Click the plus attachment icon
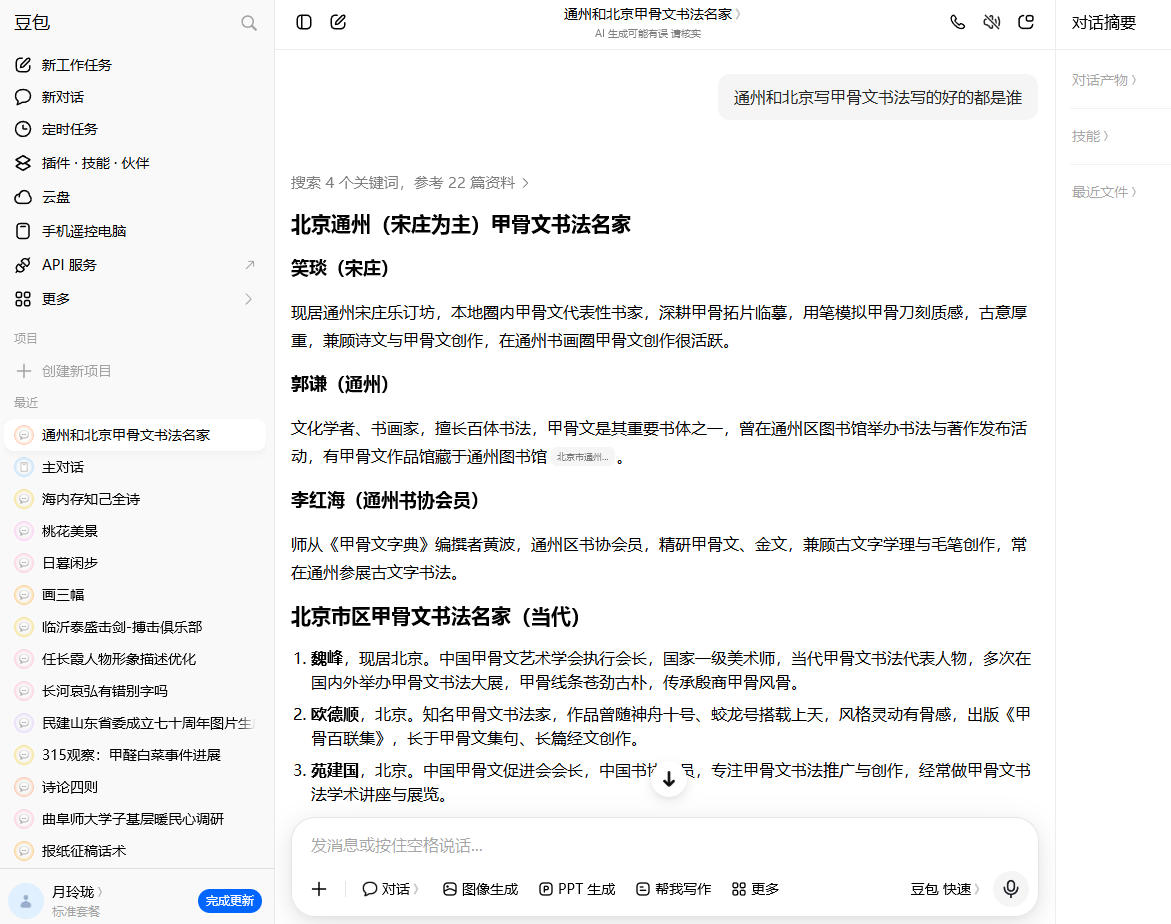The image size is (1171, 924). tap(319, 889)
